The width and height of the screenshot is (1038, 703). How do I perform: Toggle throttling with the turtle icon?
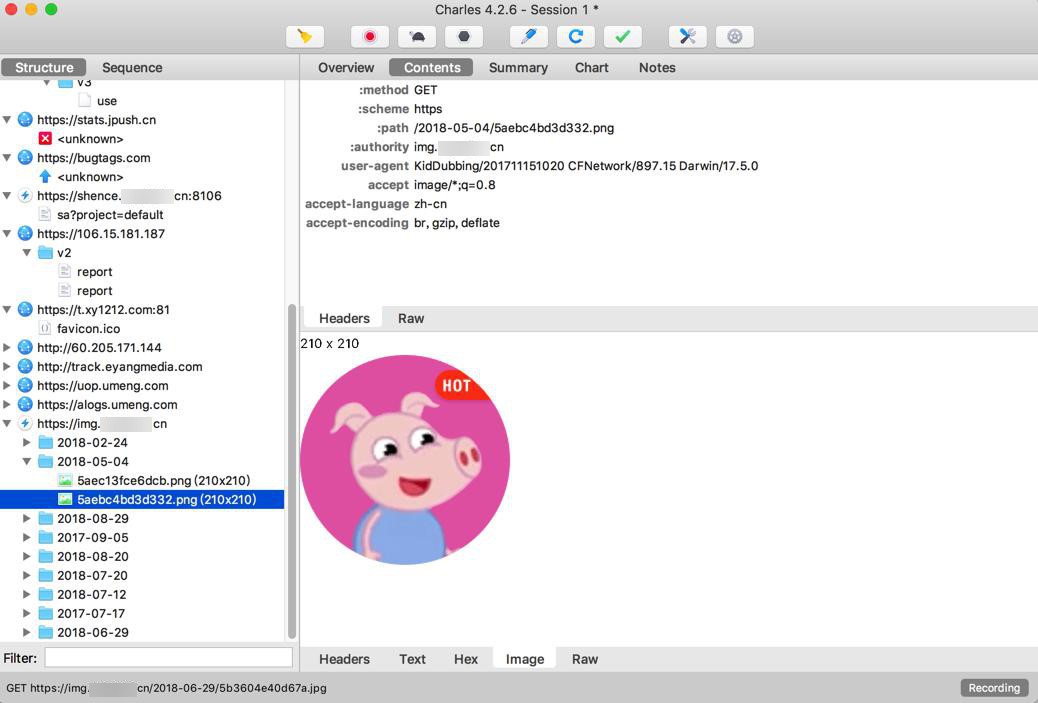(417, 36)
